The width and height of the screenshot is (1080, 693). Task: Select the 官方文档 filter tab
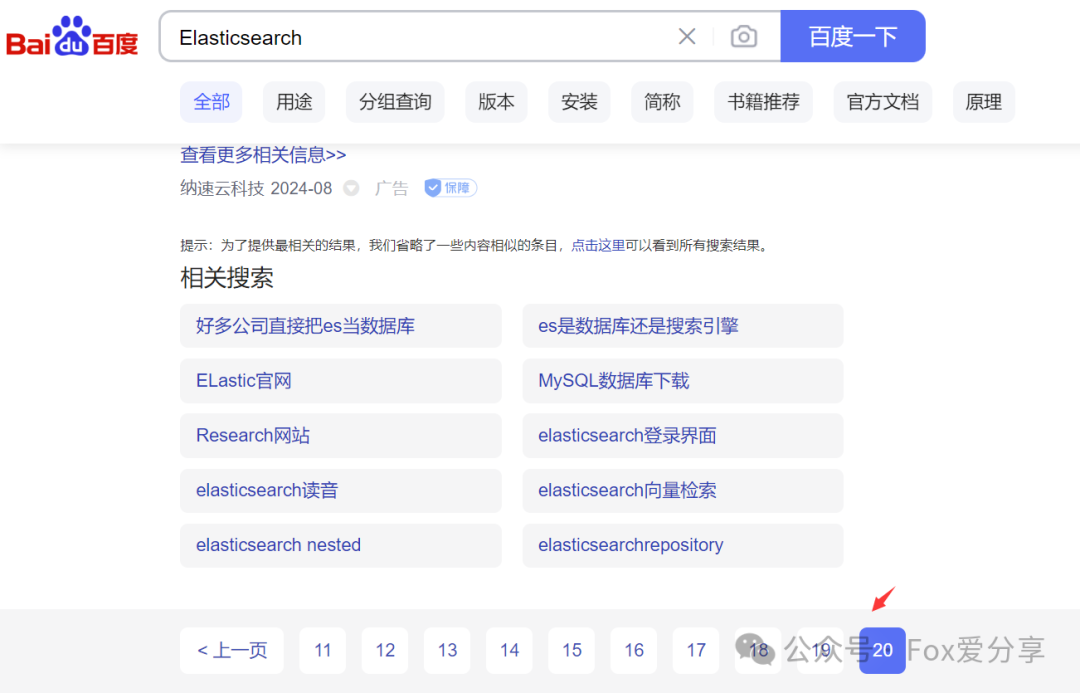click(x=883, y=102)
